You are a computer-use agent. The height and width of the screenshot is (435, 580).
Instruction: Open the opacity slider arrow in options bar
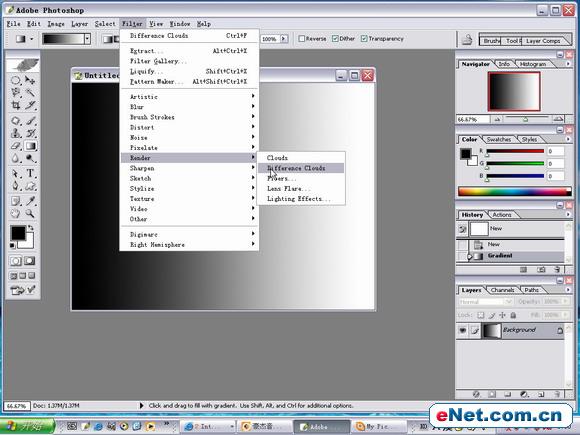pyautogui.click(x=284, y=38)
